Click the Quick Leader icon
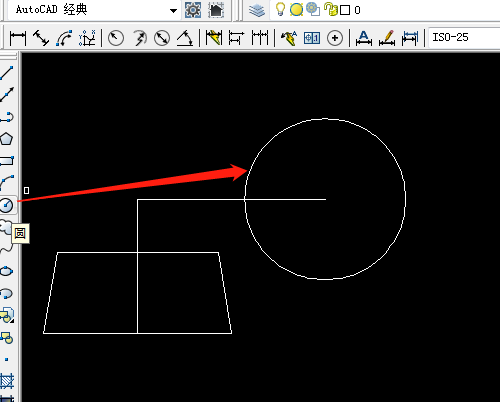500x402 pixels. pos(289,38)
